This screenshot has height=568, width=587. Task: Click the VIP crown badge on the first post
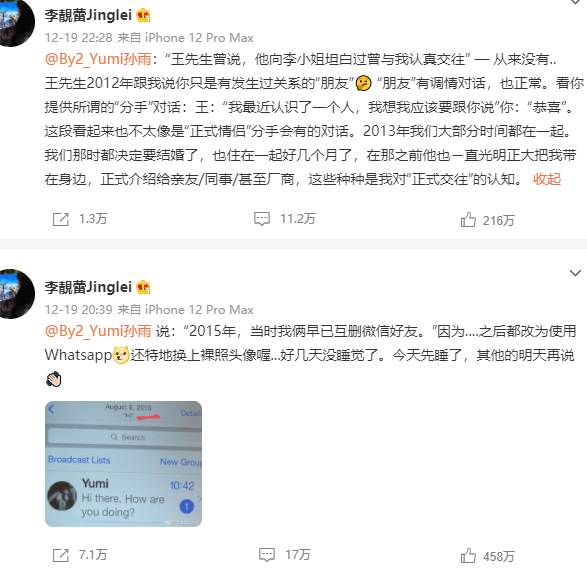click(143, 16)
